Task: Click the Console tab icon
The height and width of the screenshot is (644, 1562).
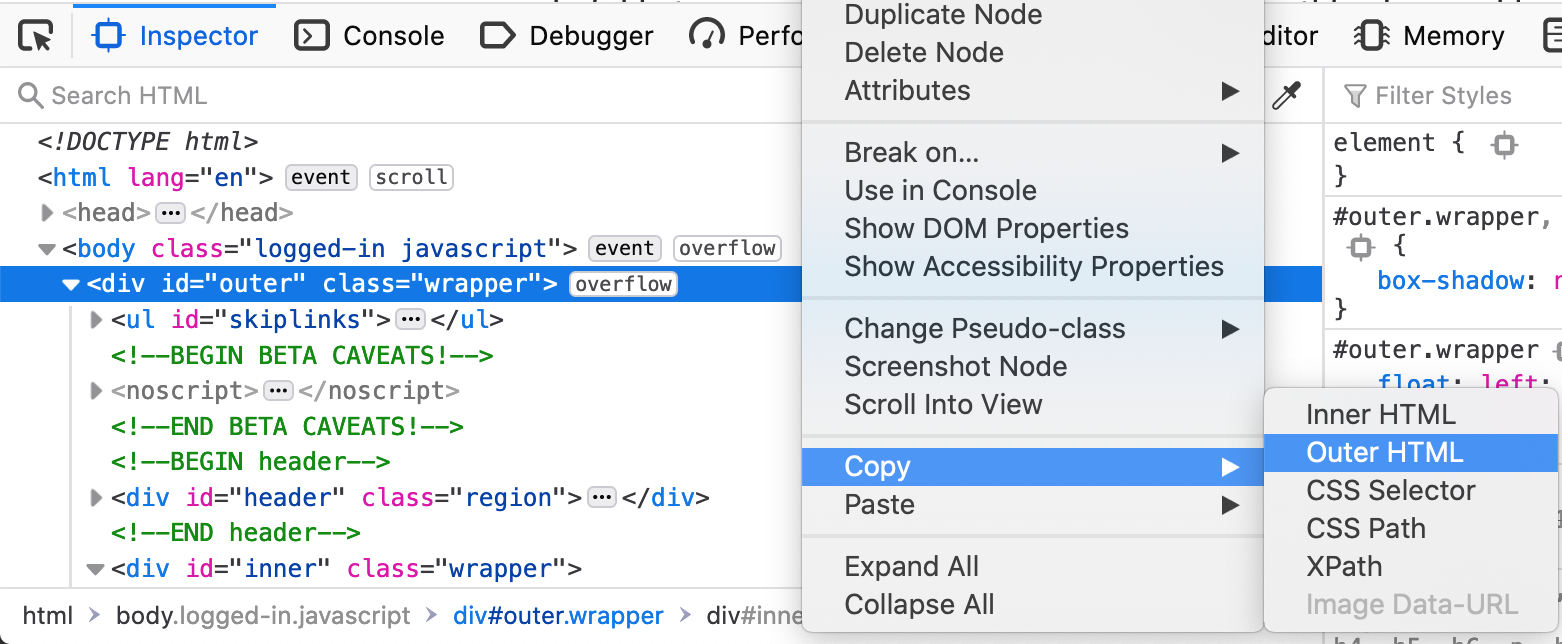Action: point(312,37)
